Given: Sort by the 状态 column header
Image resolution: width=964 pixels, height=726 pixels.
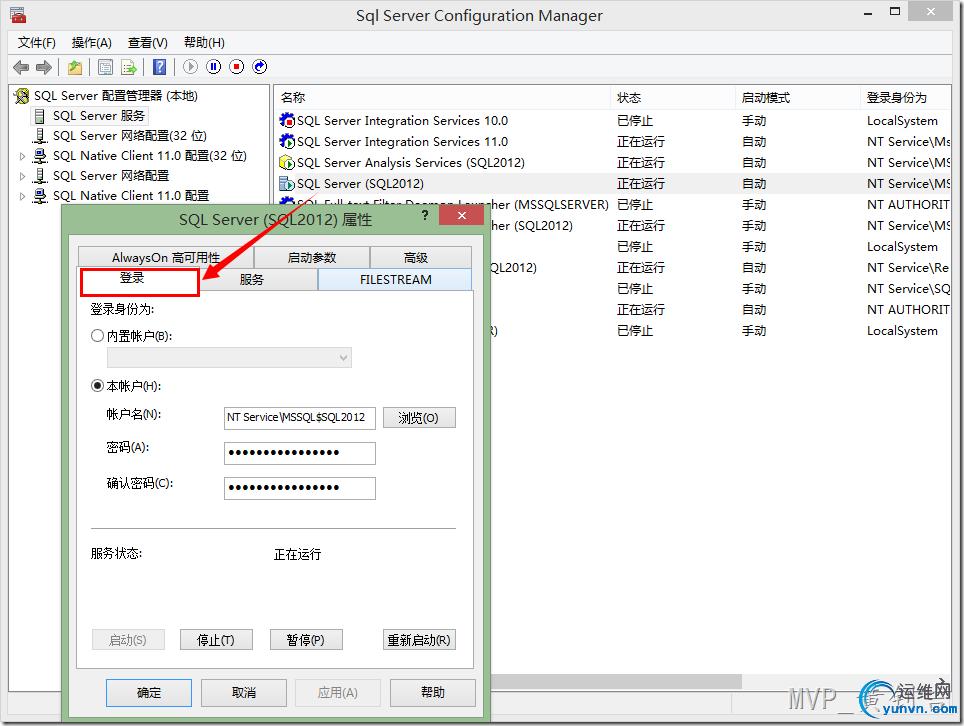Looking at the screenshot, I should 673,98.
